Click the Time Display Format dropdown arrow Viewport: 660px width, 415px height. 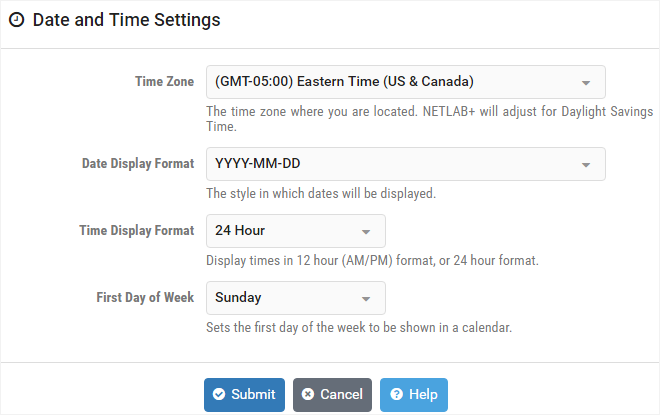[366, 231]
